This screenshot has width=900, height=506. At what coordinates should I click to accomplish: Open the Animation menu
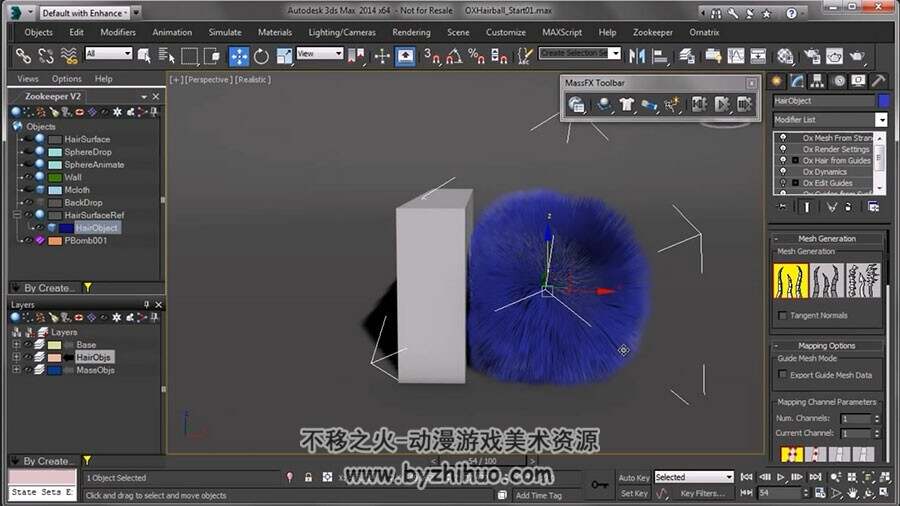(x=172, y=32)
